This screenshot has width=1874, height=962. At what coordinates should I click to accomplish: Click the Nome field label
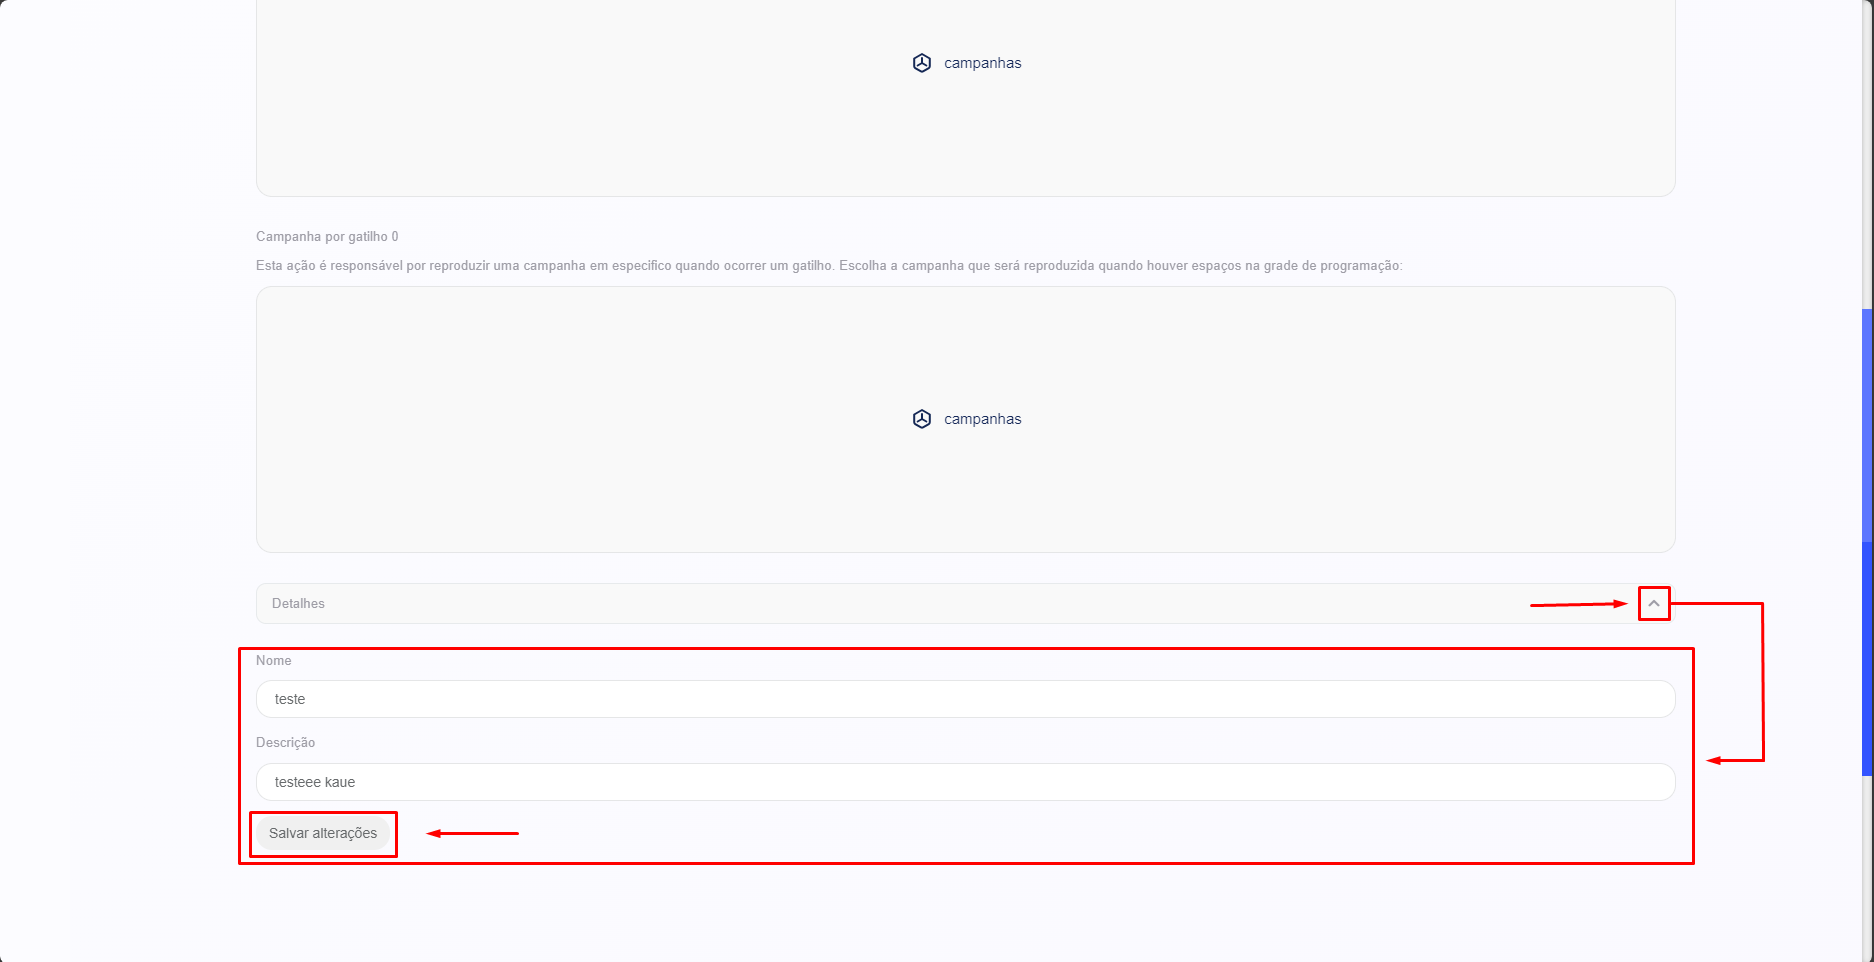pos(273,661)
